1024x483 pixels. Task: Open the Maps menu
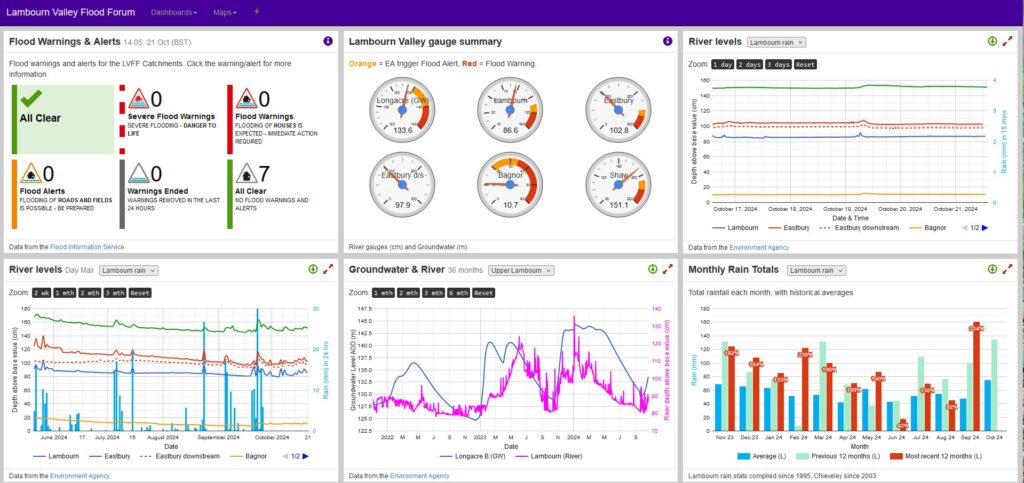point(225,12)
